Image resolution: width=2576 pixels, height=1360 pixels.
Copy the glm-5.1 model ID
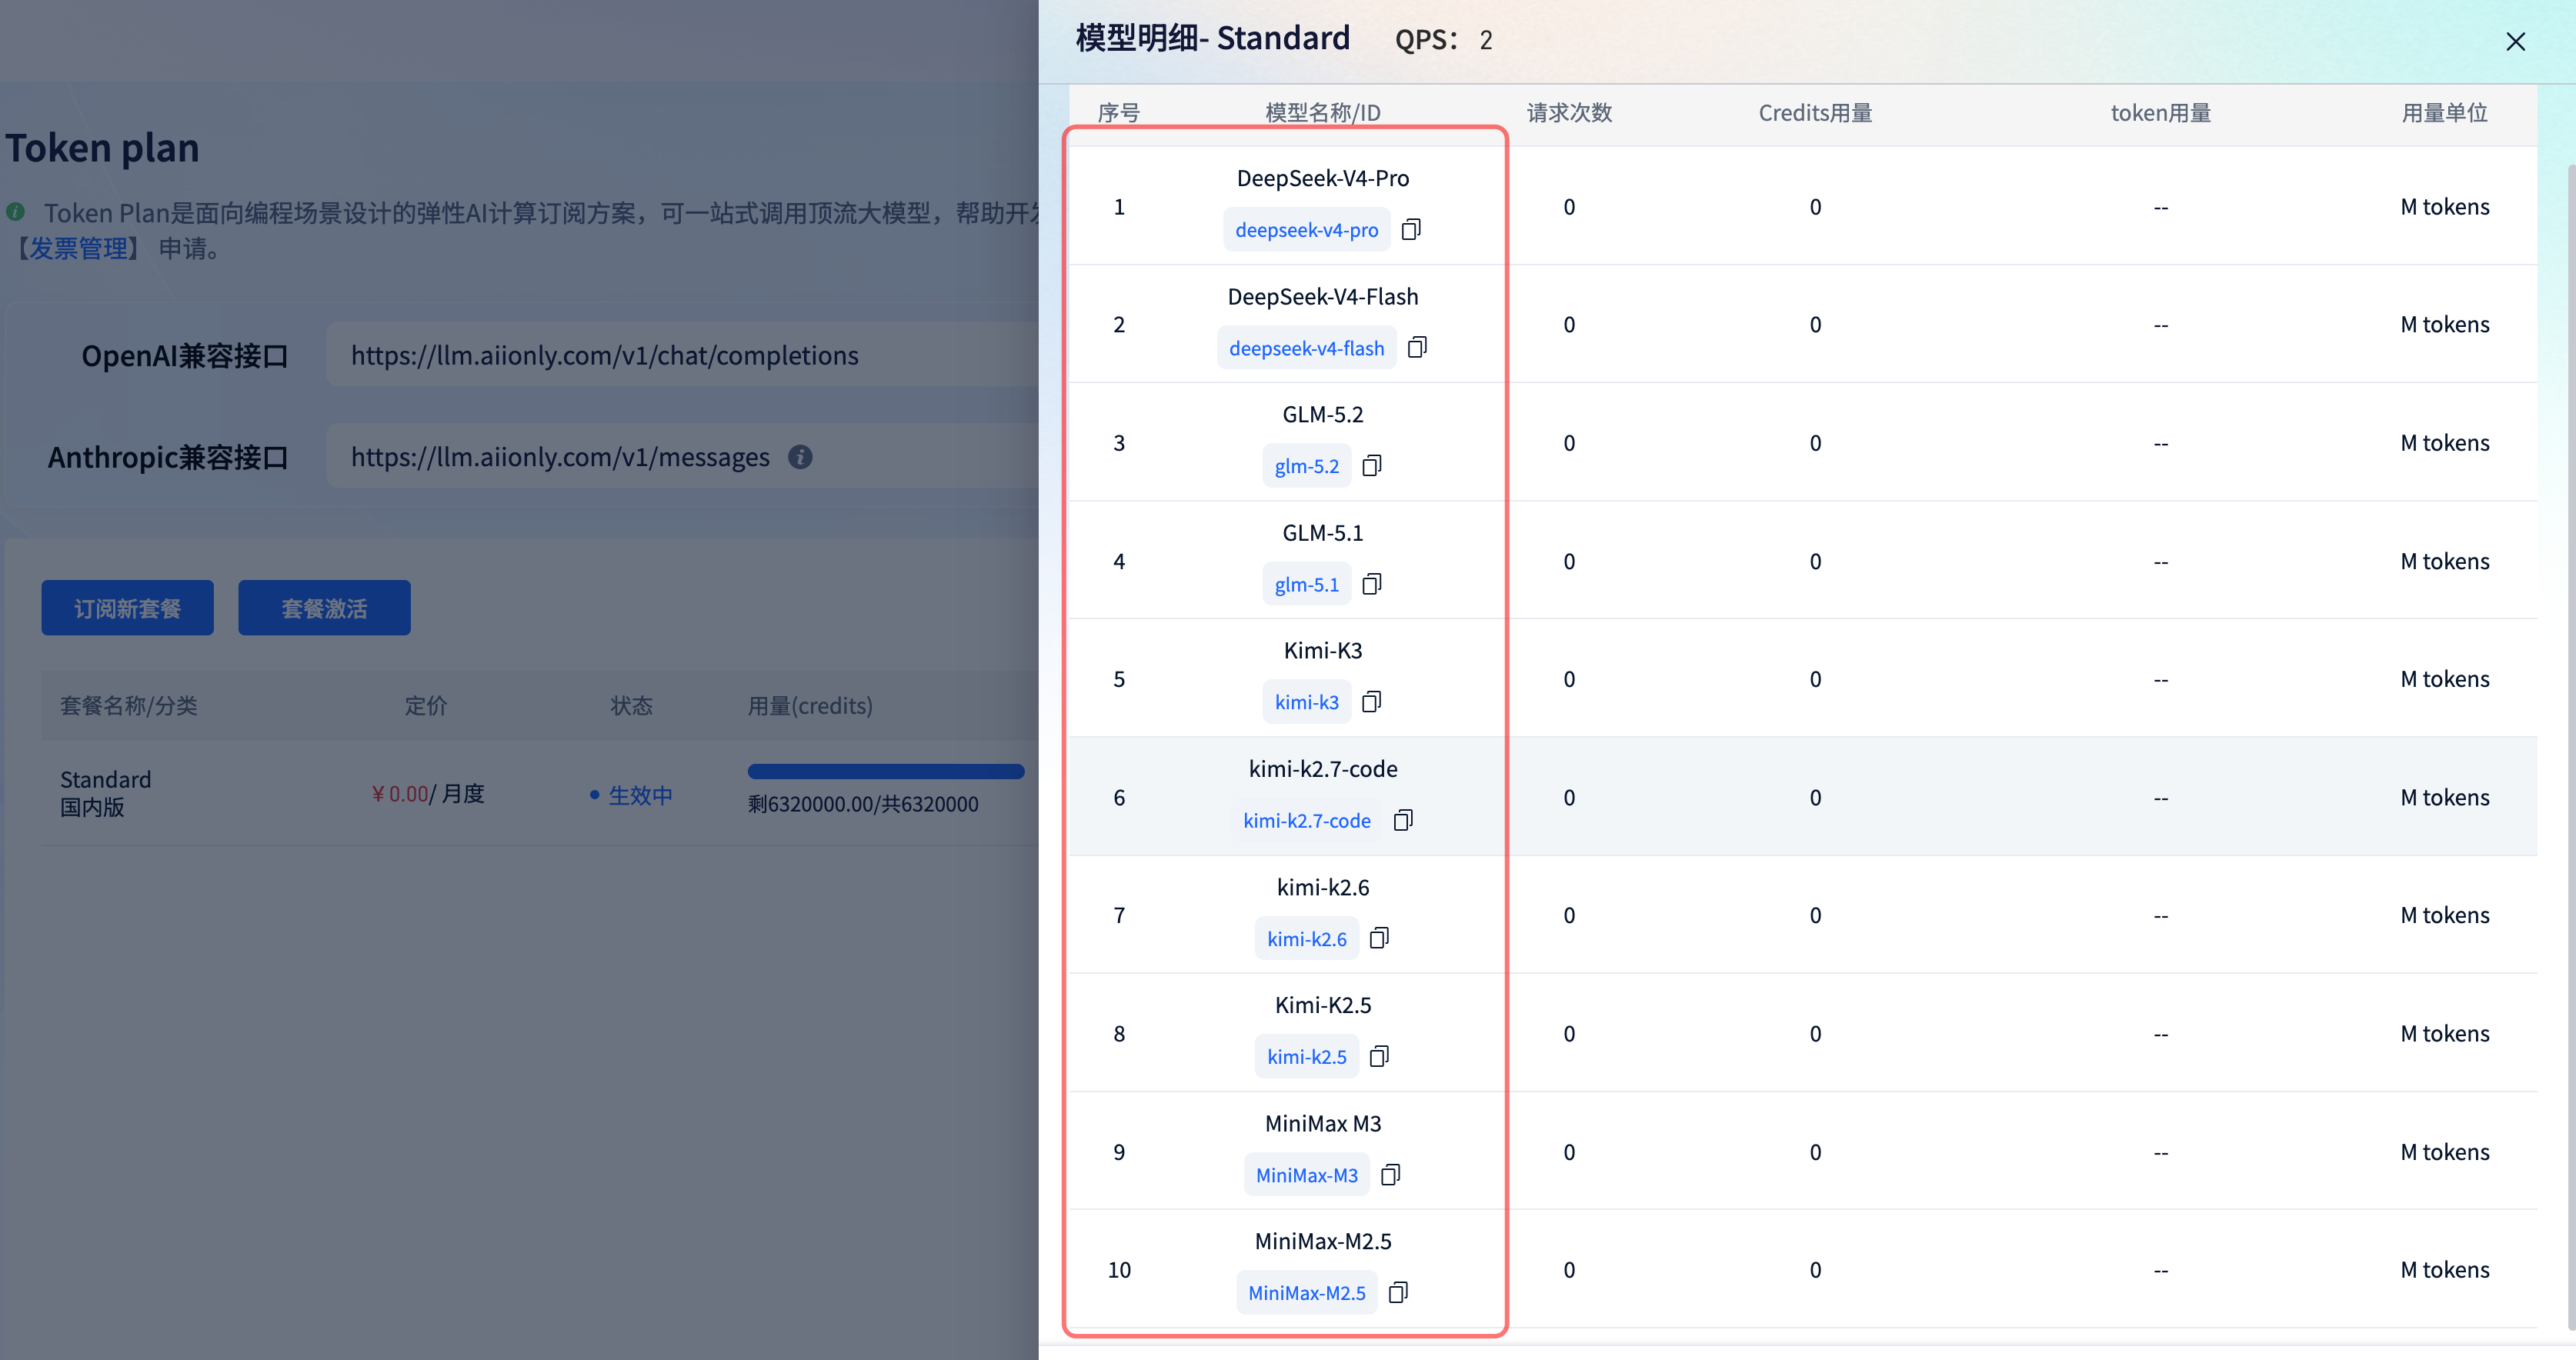pyautogui.click(x=1372, y=584)
